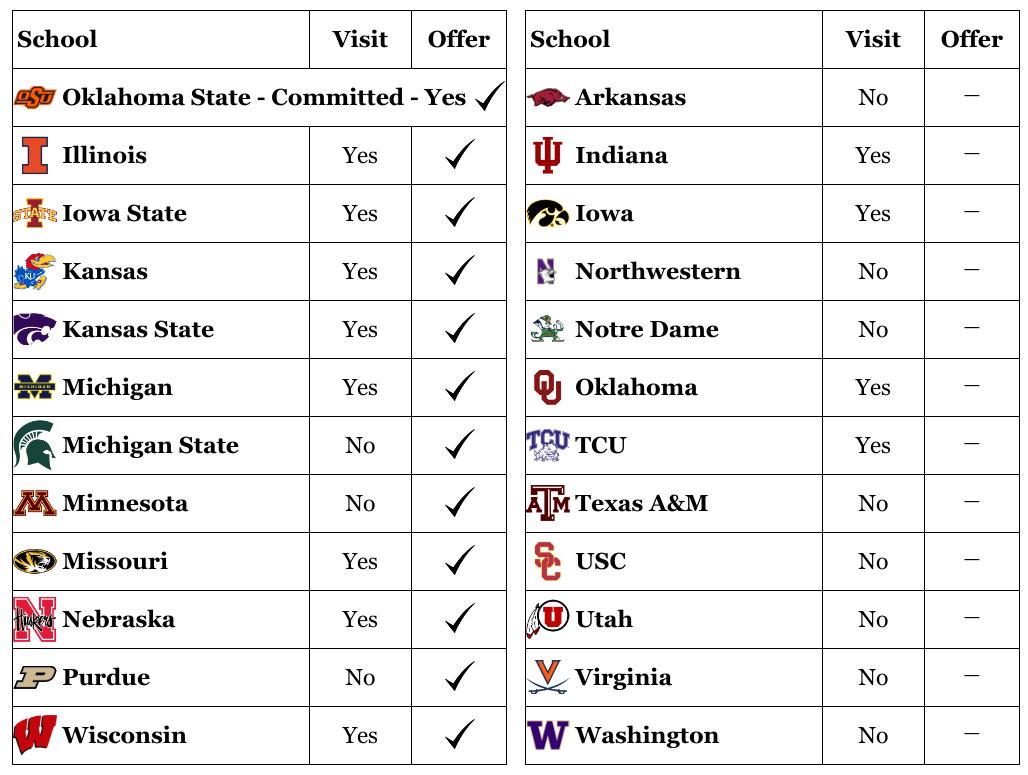Click the Texas A&M logo

(x=548, y=503)
